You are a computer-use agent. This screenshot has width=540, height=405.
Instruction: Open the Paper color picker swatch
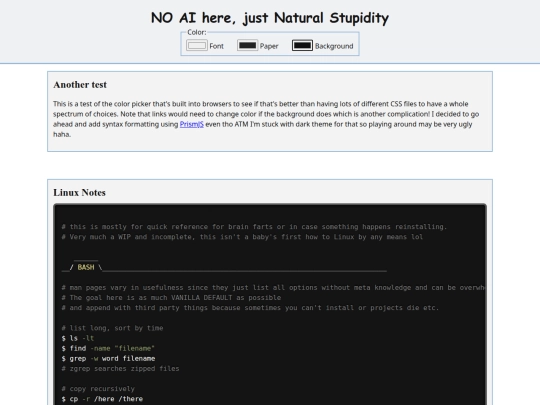(x=247, y=45)
